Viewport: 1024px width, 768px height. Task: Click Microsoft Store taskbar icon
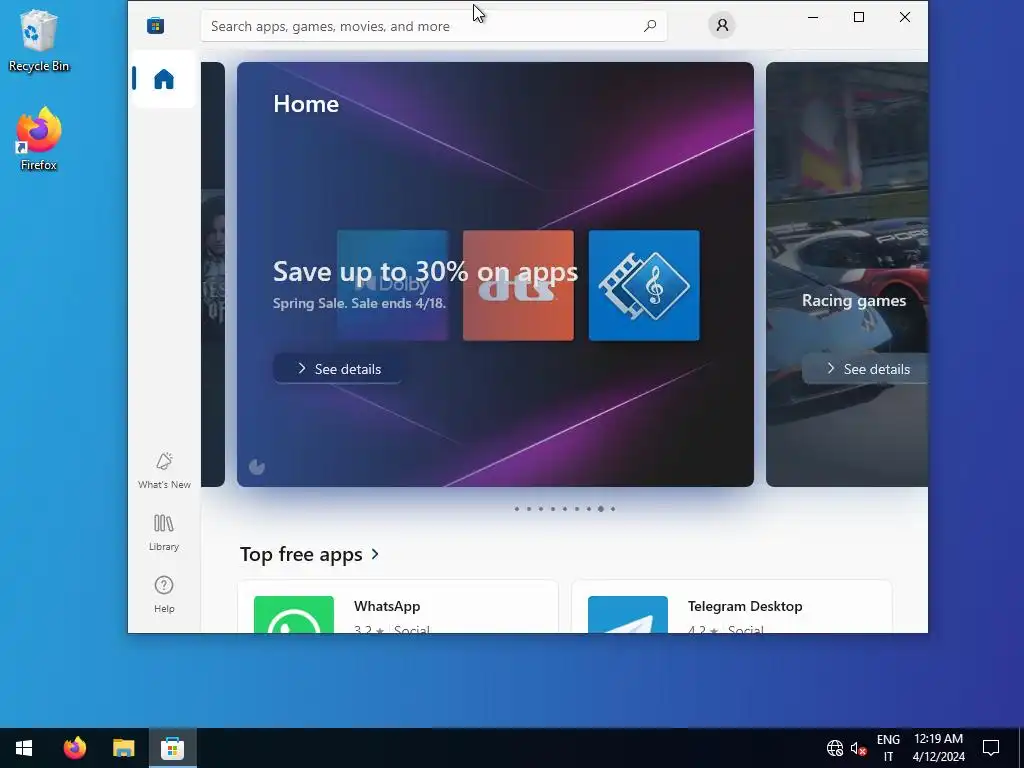point(172,748)
